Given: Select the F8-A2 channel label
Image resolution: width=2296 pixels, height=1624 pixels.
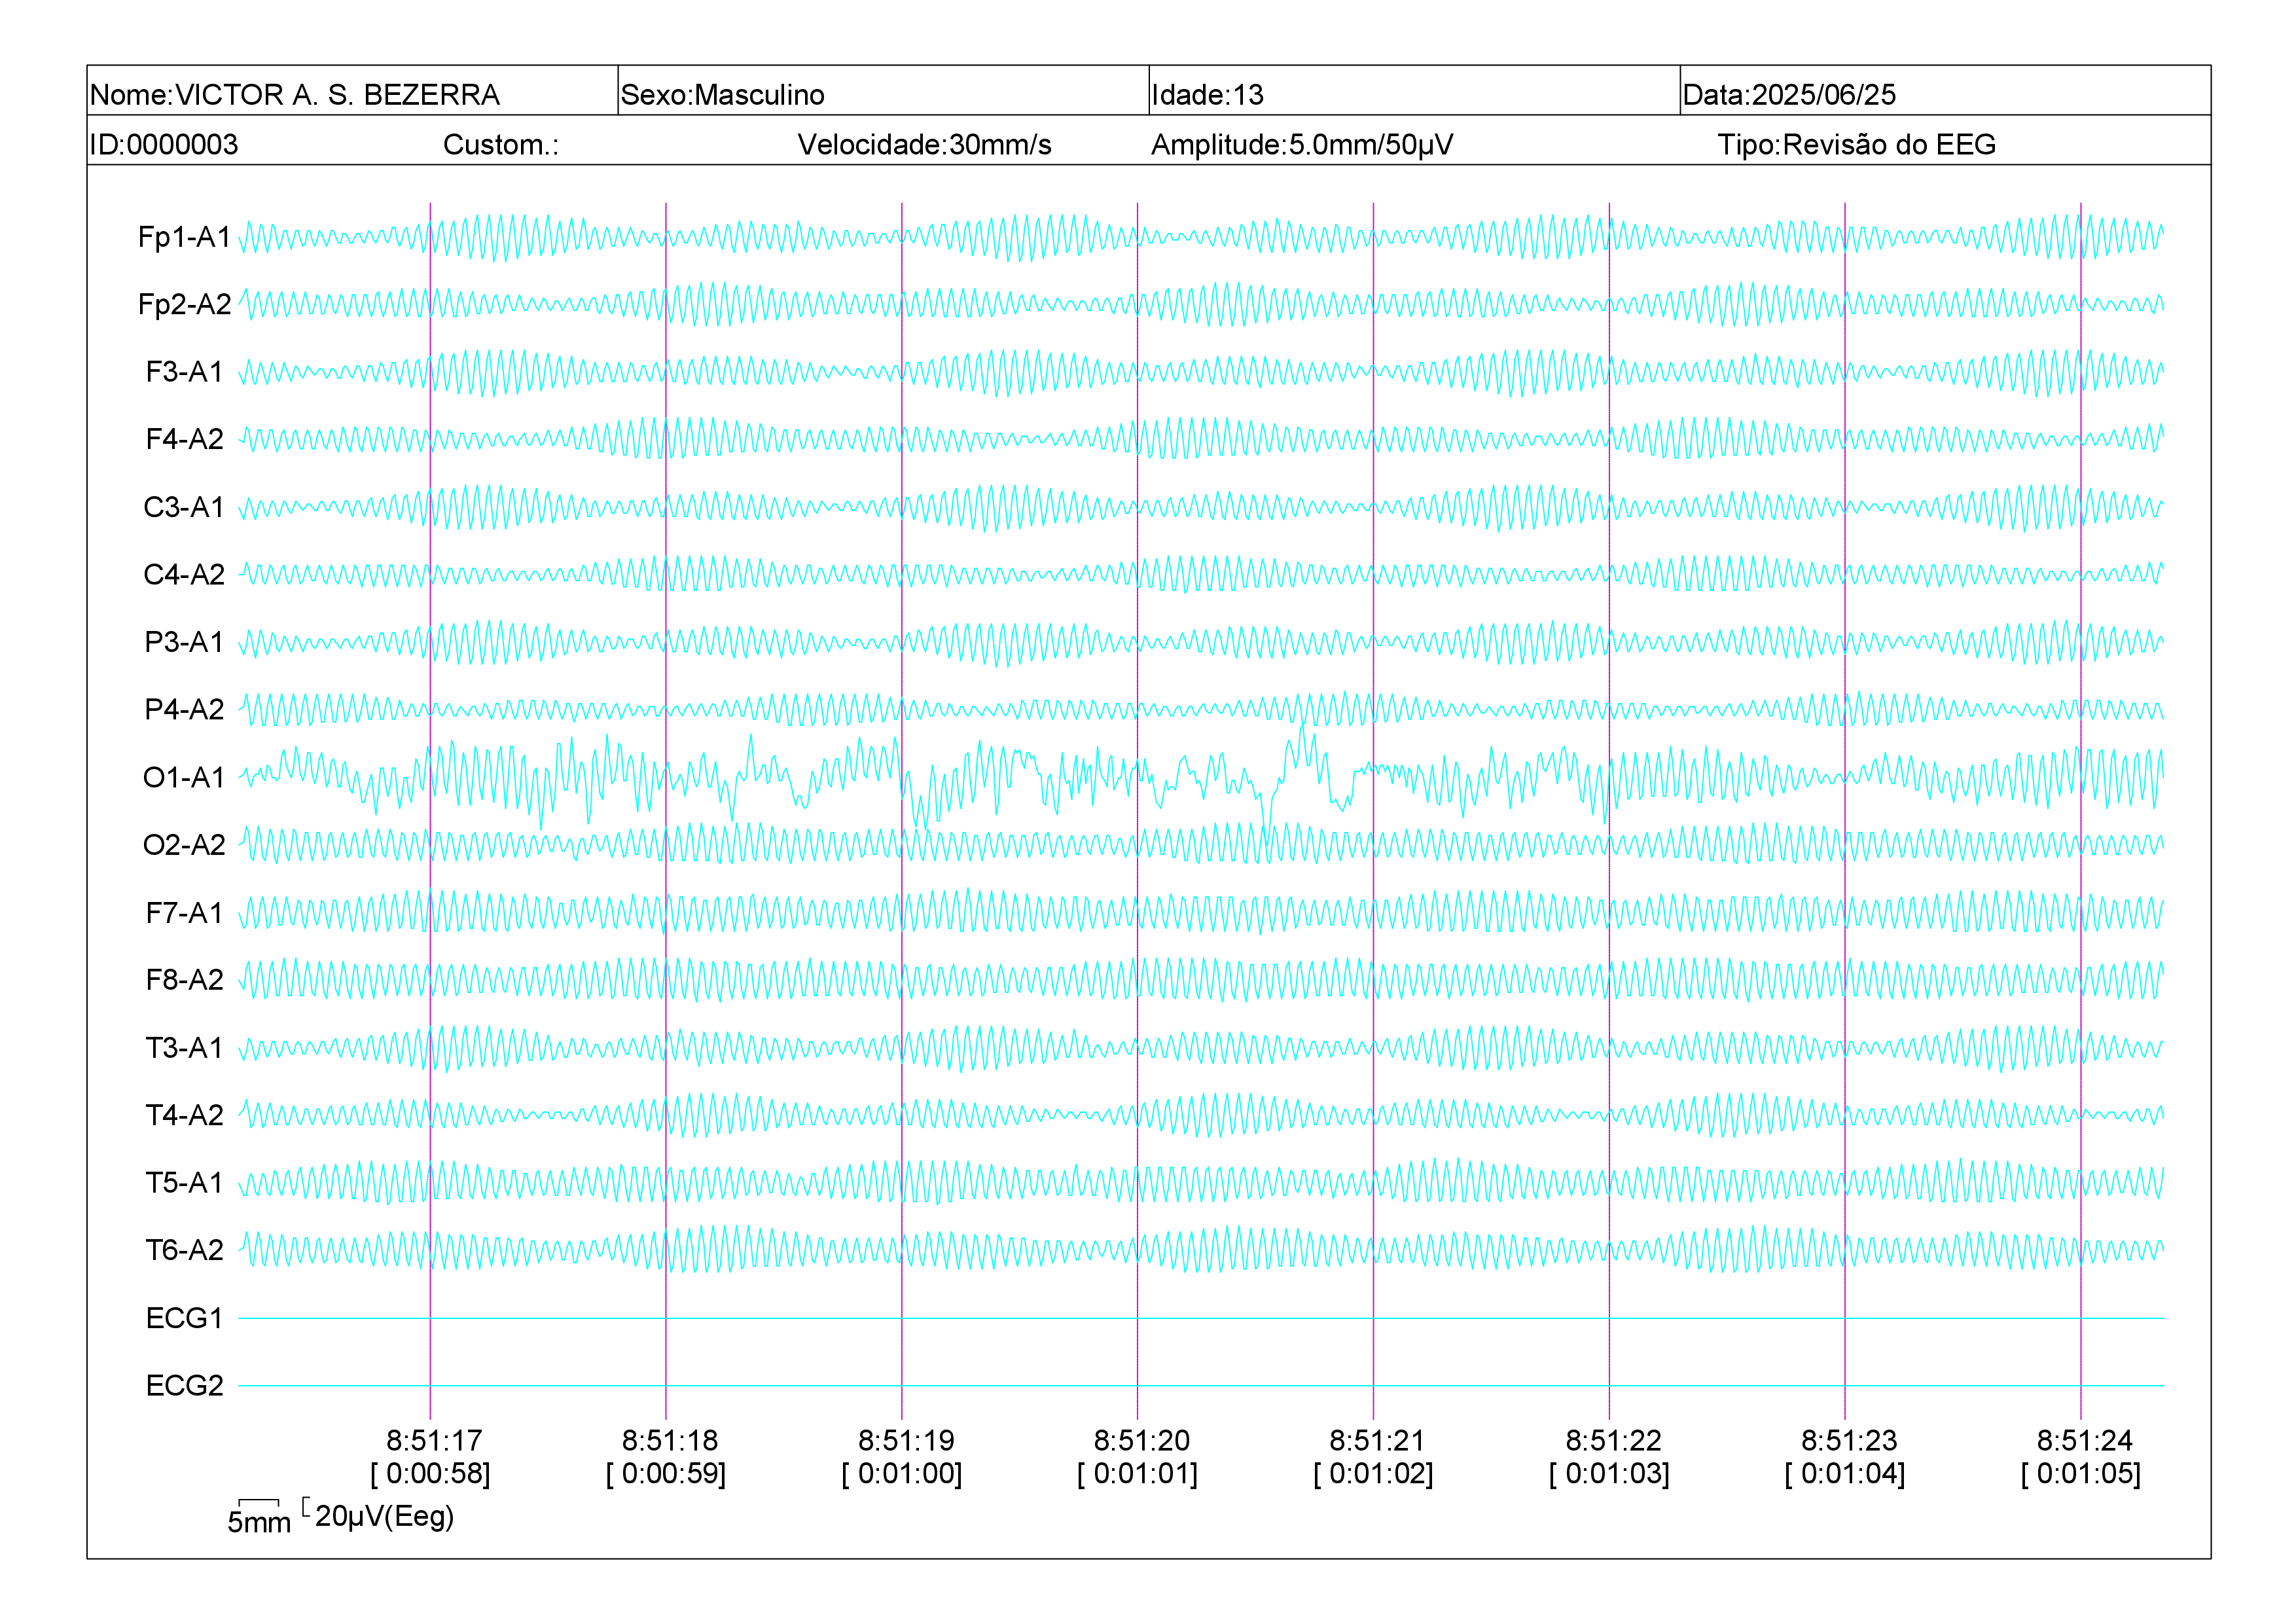Looking at the screenshot, I should [185, 980].
